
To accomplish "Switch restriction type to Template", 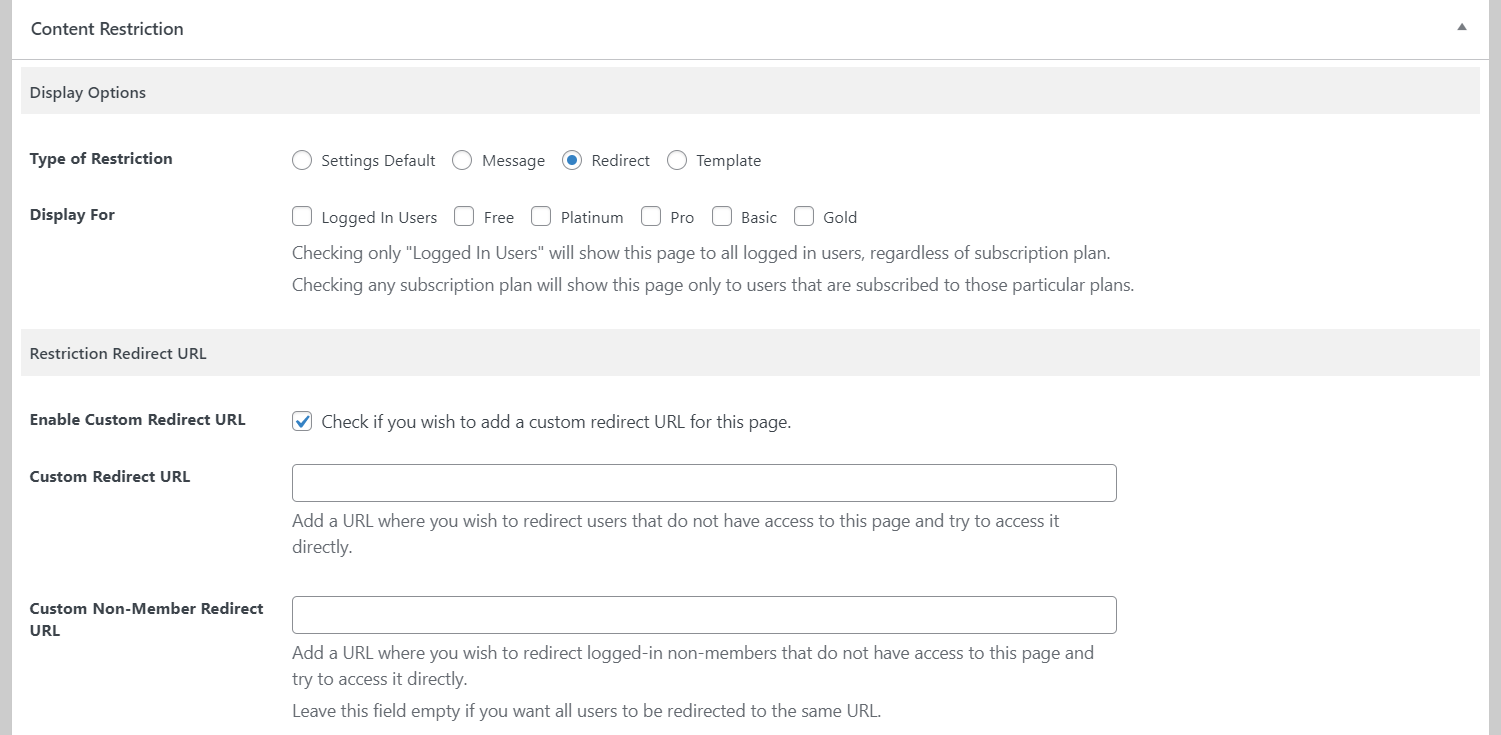I will (677, 160).
